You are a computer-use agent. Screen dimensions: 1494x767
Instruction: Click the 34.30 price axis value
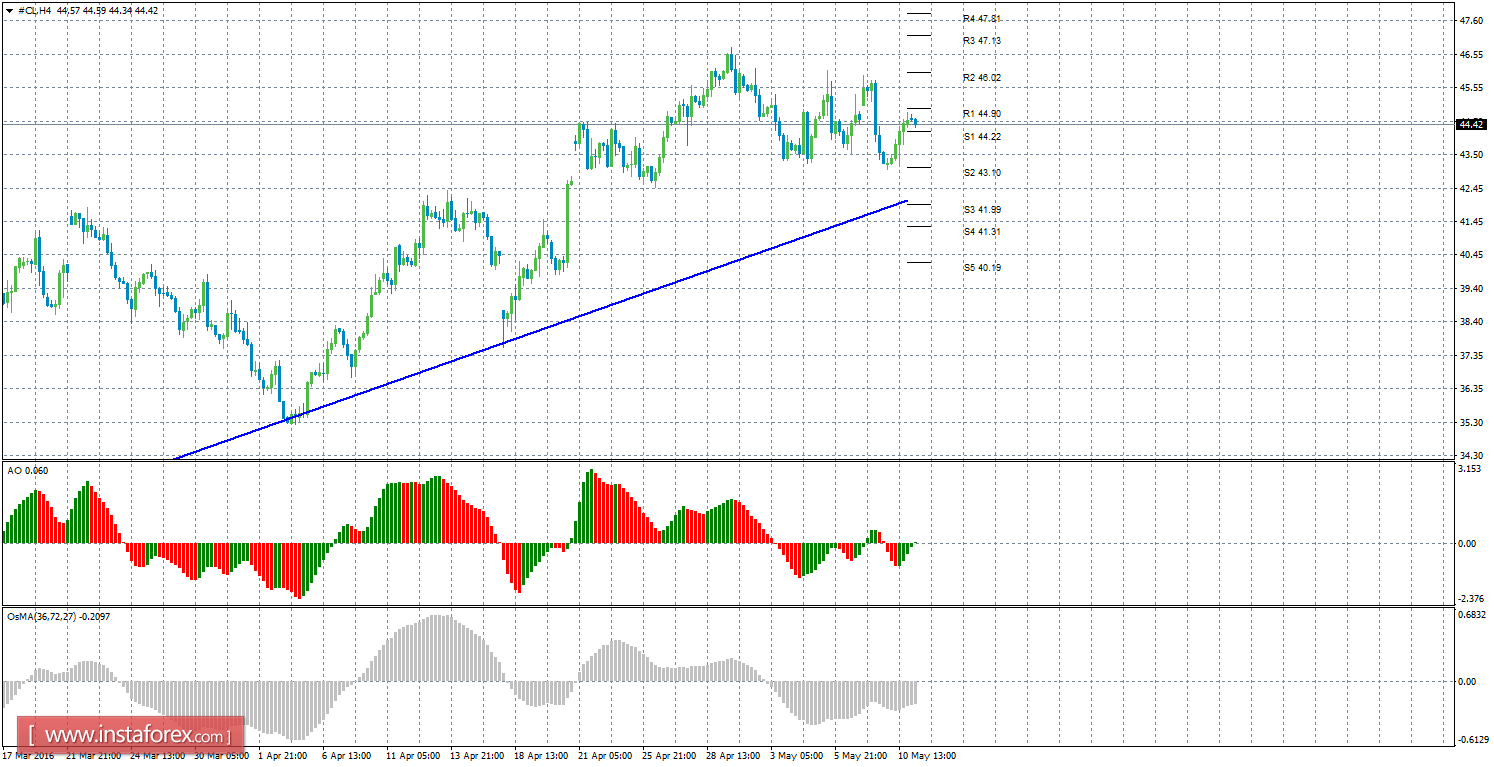(x=1471, y=455)
